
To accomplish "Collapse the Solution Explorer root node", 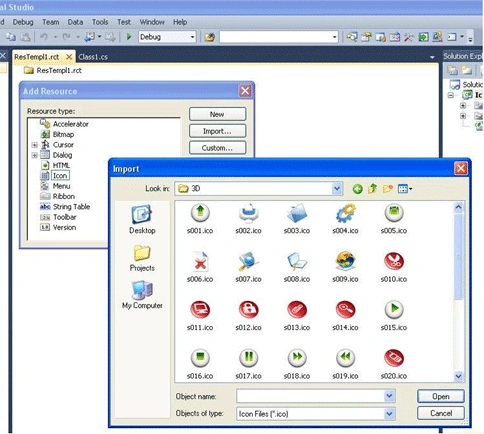I will [451, 95].
